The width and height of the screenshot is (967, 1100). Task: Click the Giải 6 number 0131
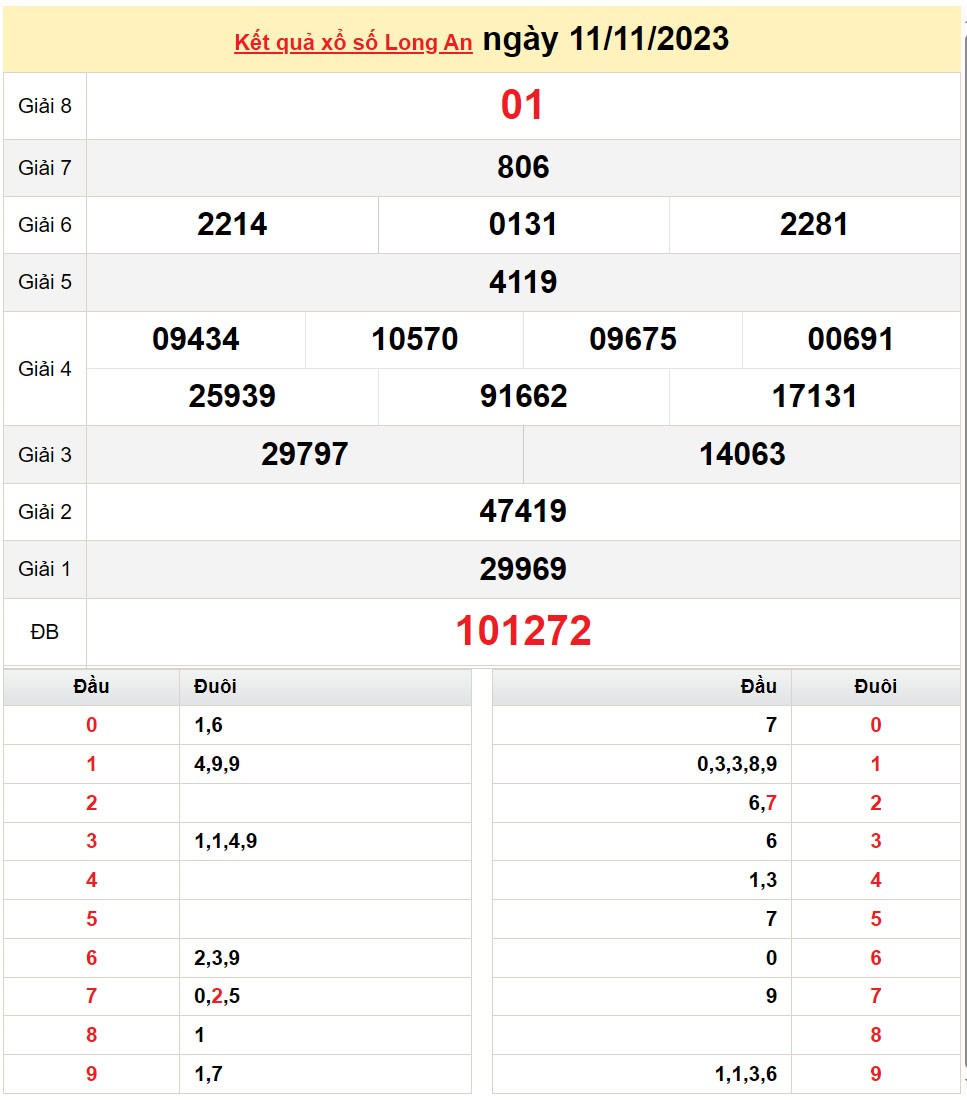[x=524, y=224]
